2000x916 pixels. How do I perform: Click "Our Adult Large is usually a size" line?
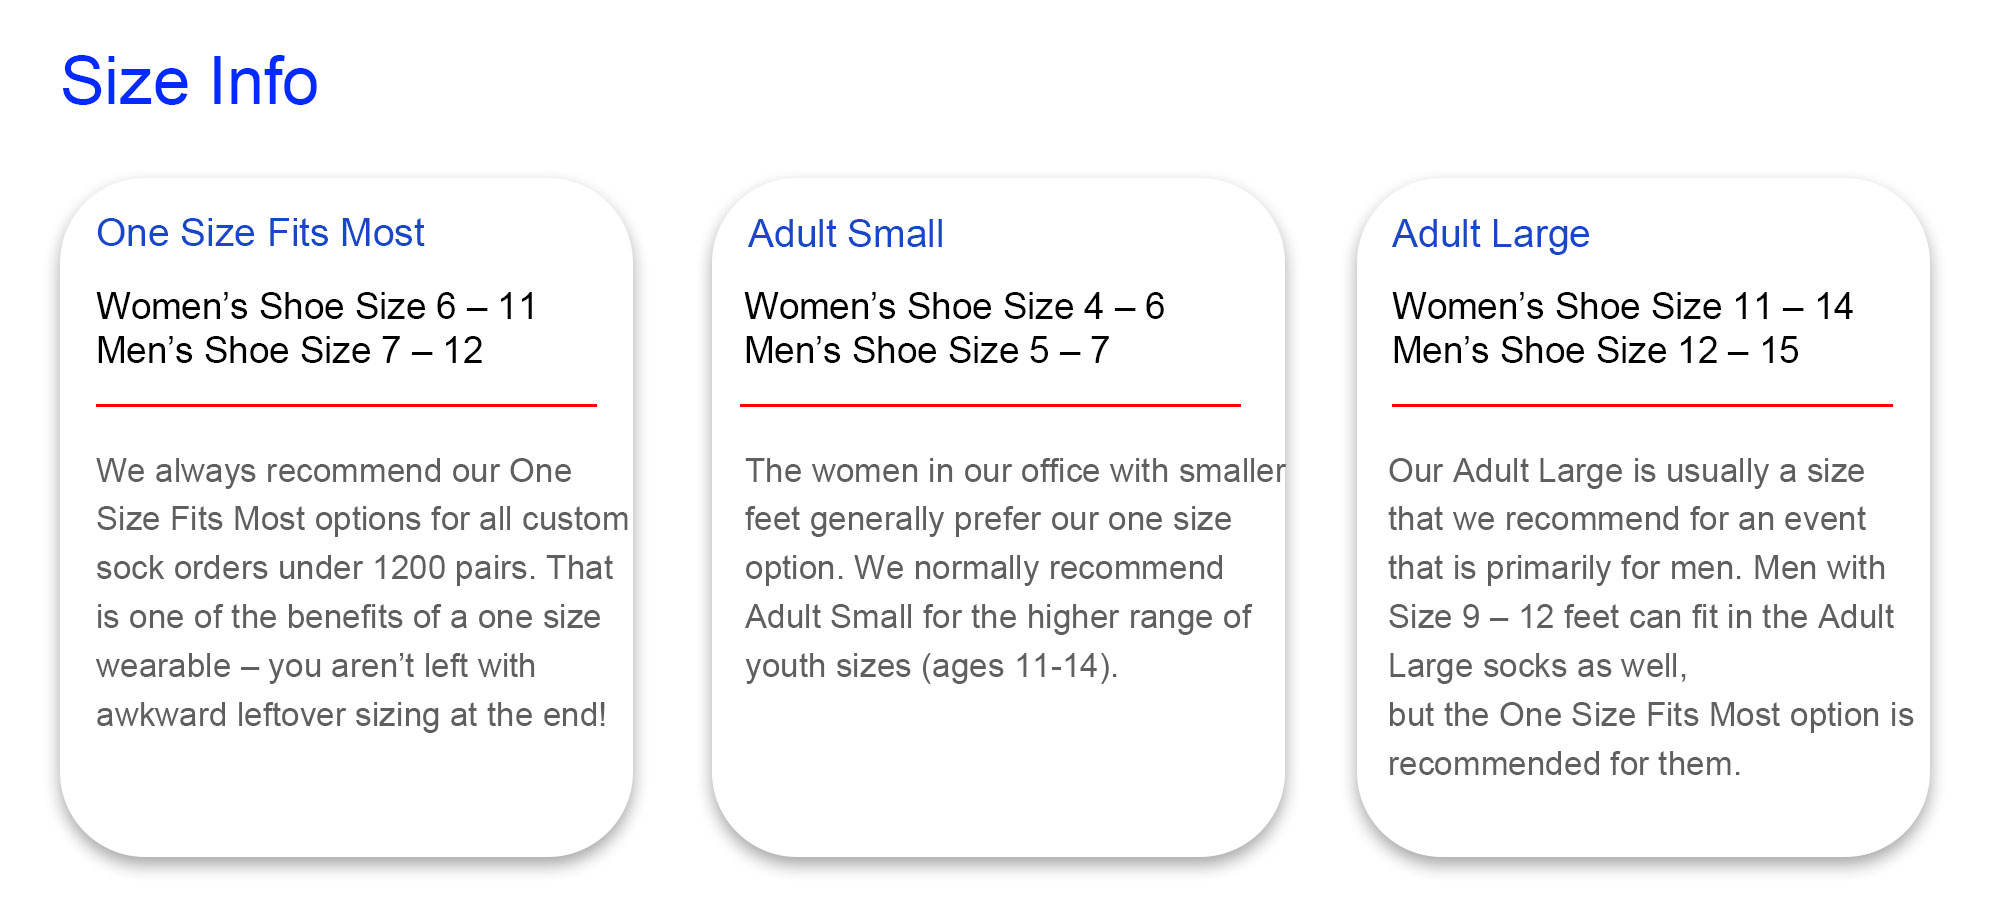[1626, 471]
